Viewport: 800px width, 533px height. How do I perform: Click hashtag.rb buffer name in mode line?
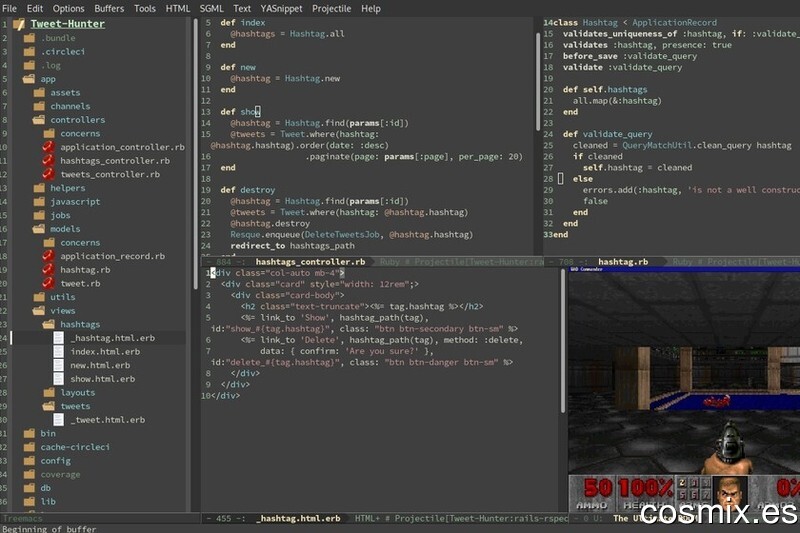(x=623, y=262)
